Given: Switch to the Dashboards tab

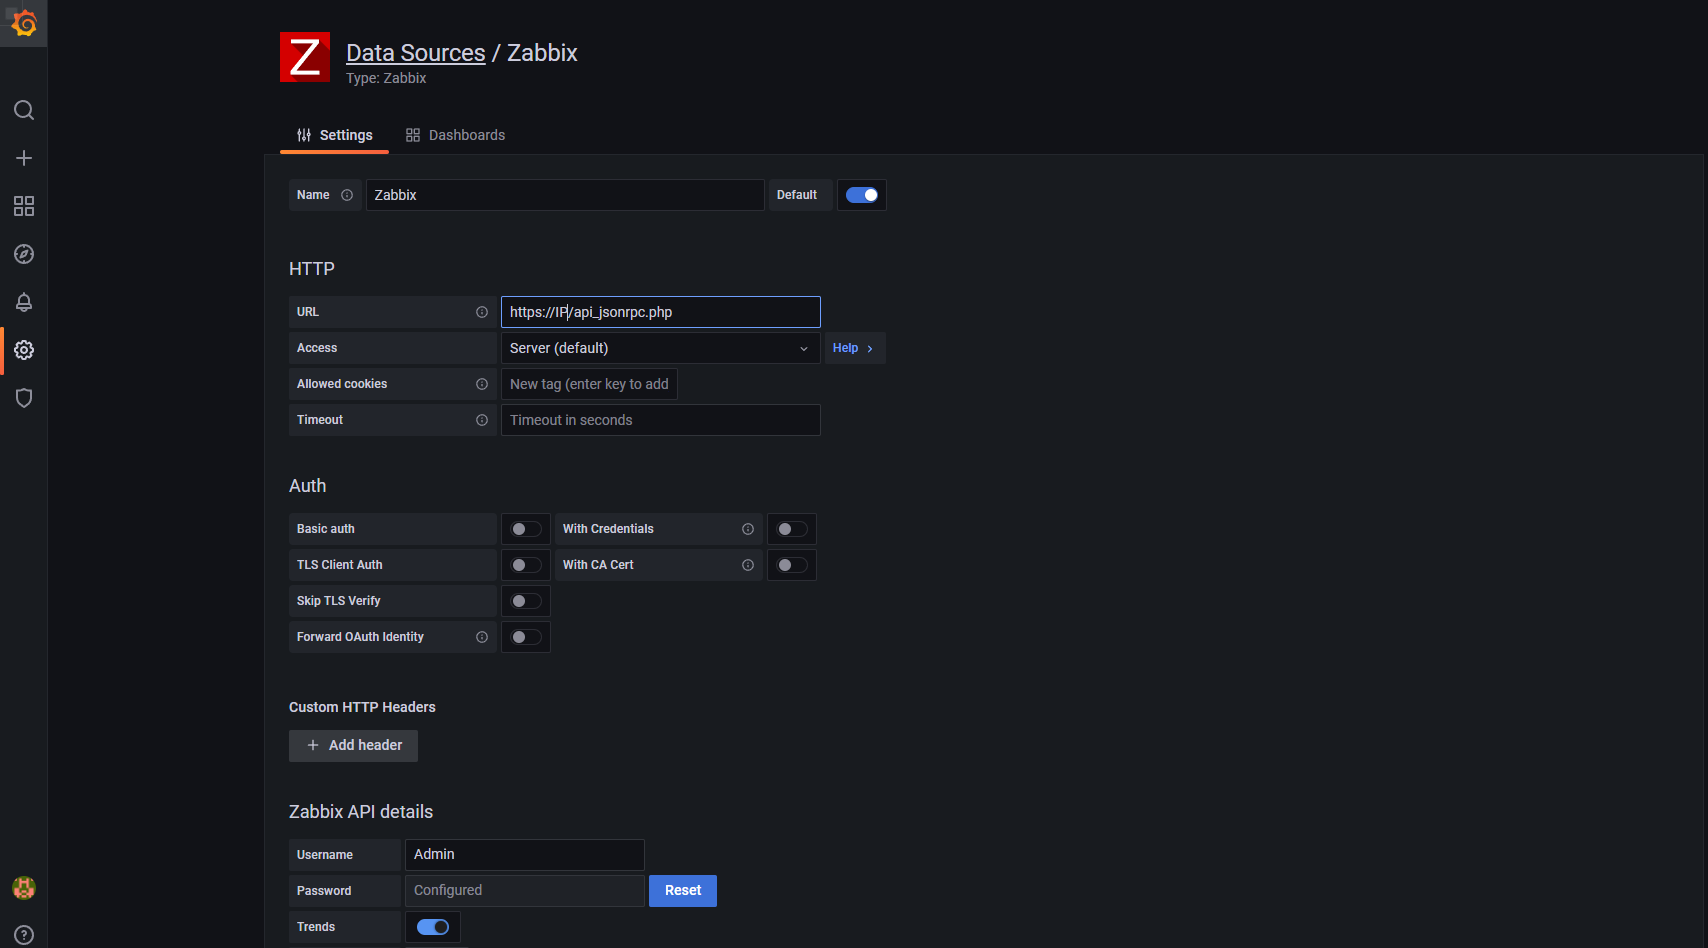Looking at the screenshot, I should [x=455, y=135].
